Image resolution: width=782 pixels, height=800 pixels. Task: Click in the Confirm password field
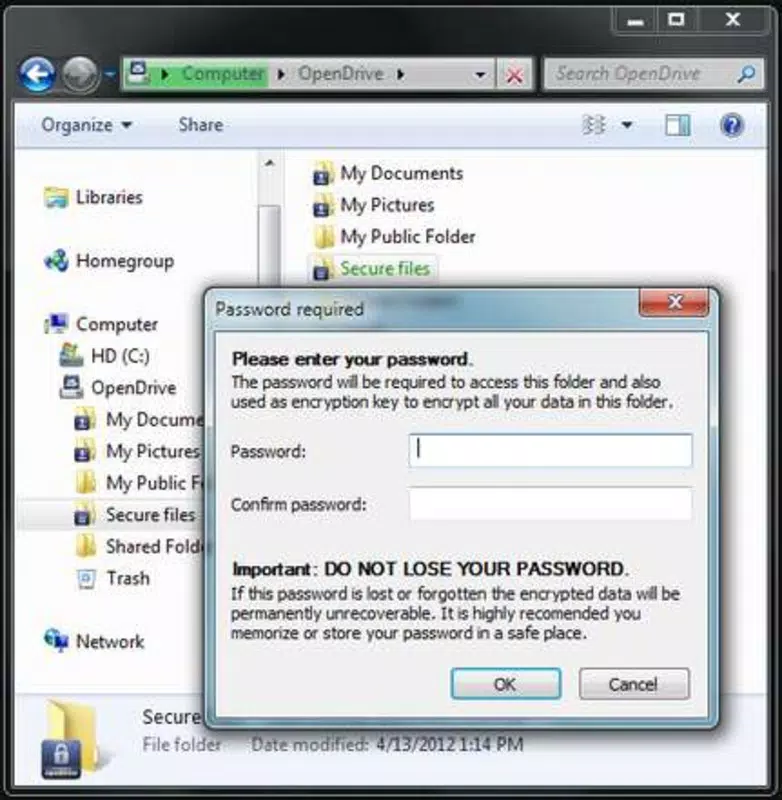click(550, 504)
